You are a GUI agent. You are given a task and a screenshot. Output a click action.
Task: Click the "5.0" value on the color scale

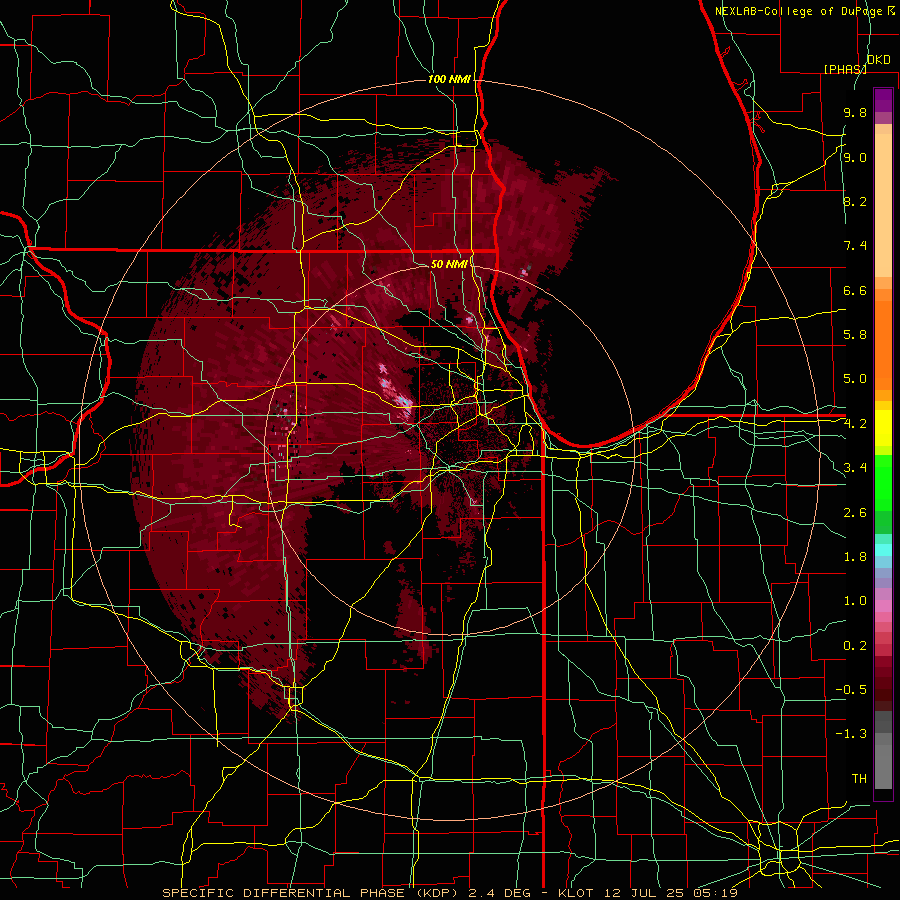coord(855,379)
